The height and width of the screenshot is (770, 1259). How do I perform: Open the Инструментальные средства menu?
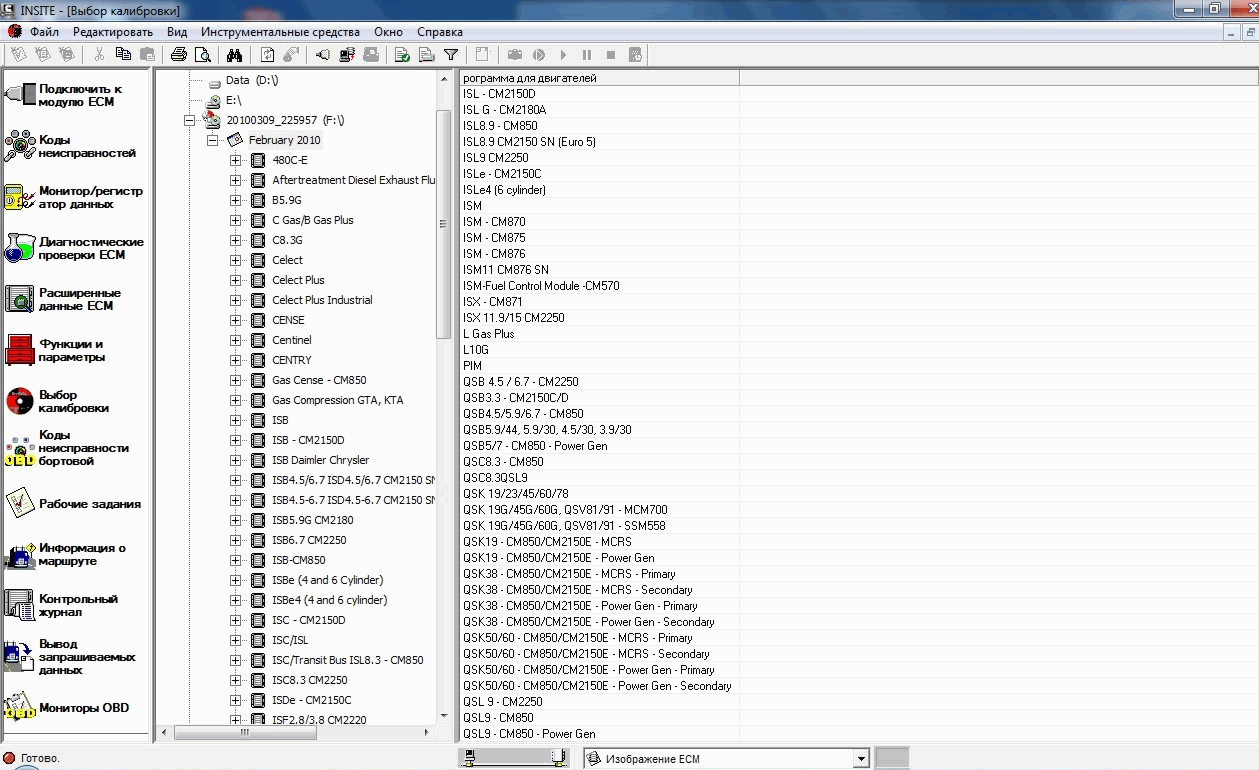[281, 32]
